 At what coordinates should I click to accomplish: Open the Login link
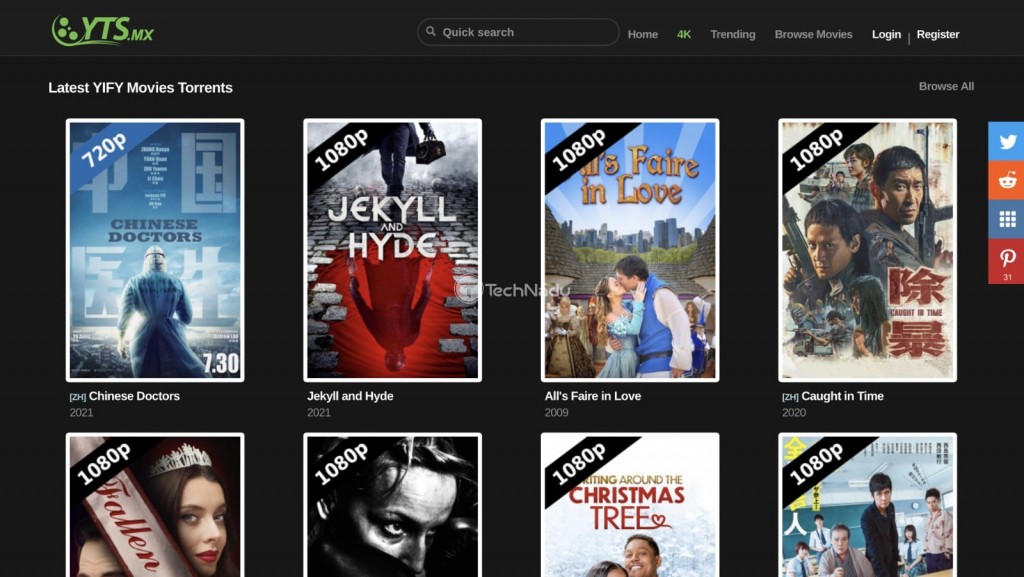(886, 35)
